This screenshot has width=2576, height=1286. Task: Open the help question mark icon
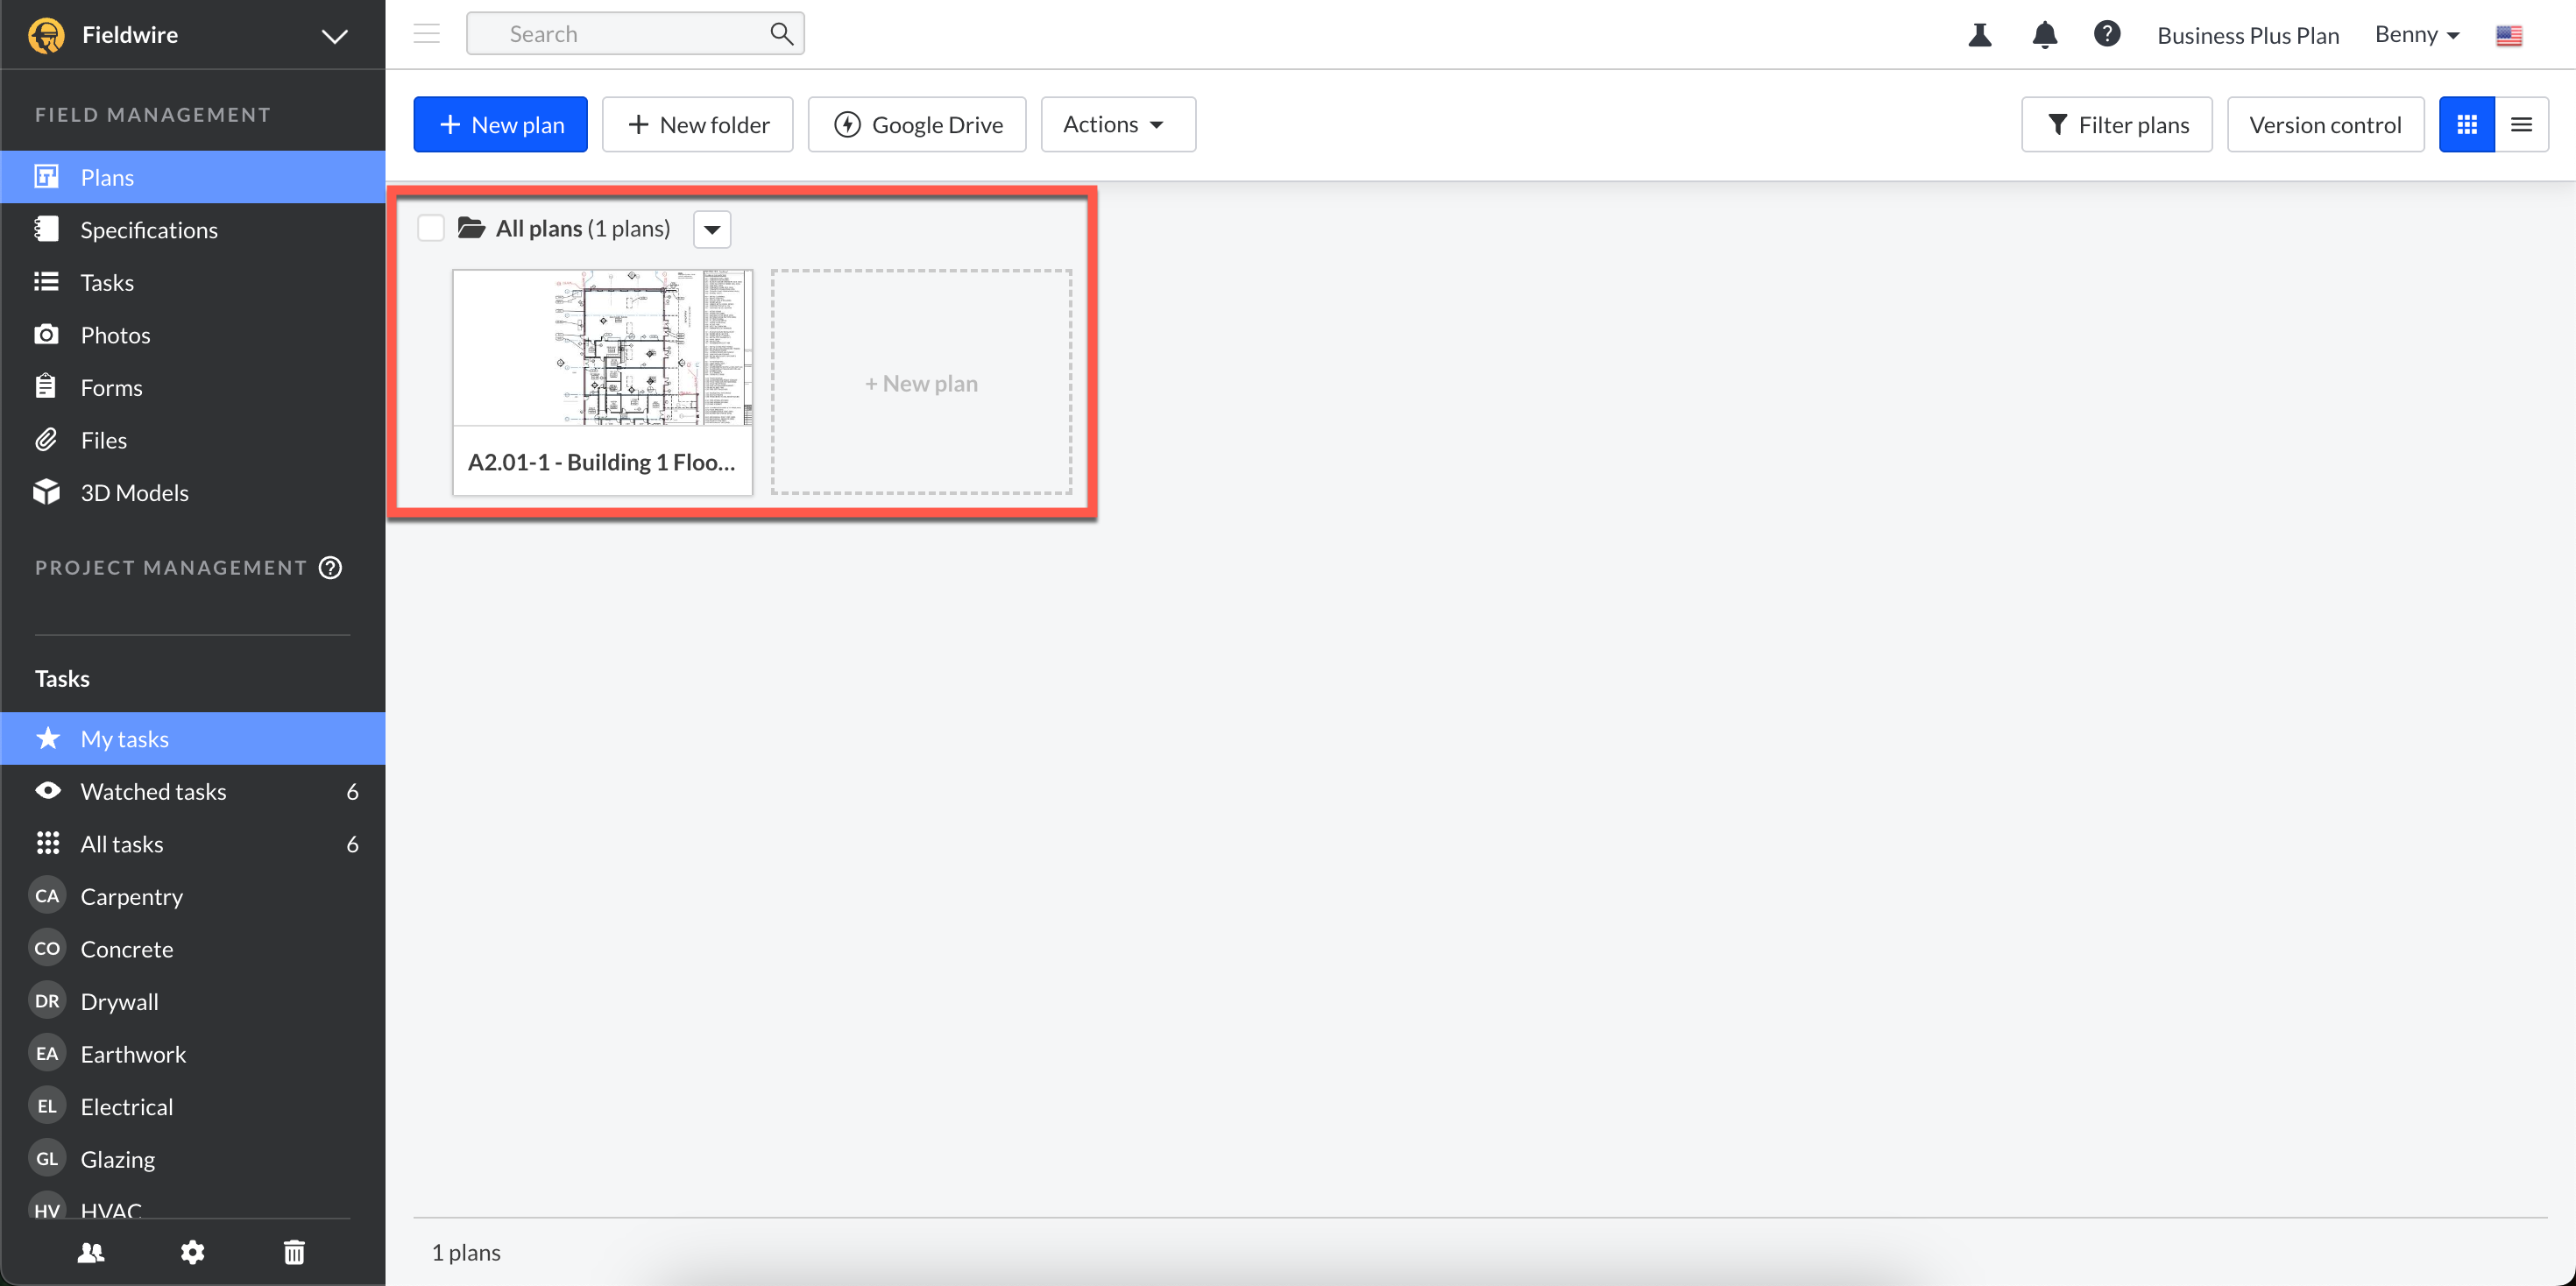[2106, 34]
